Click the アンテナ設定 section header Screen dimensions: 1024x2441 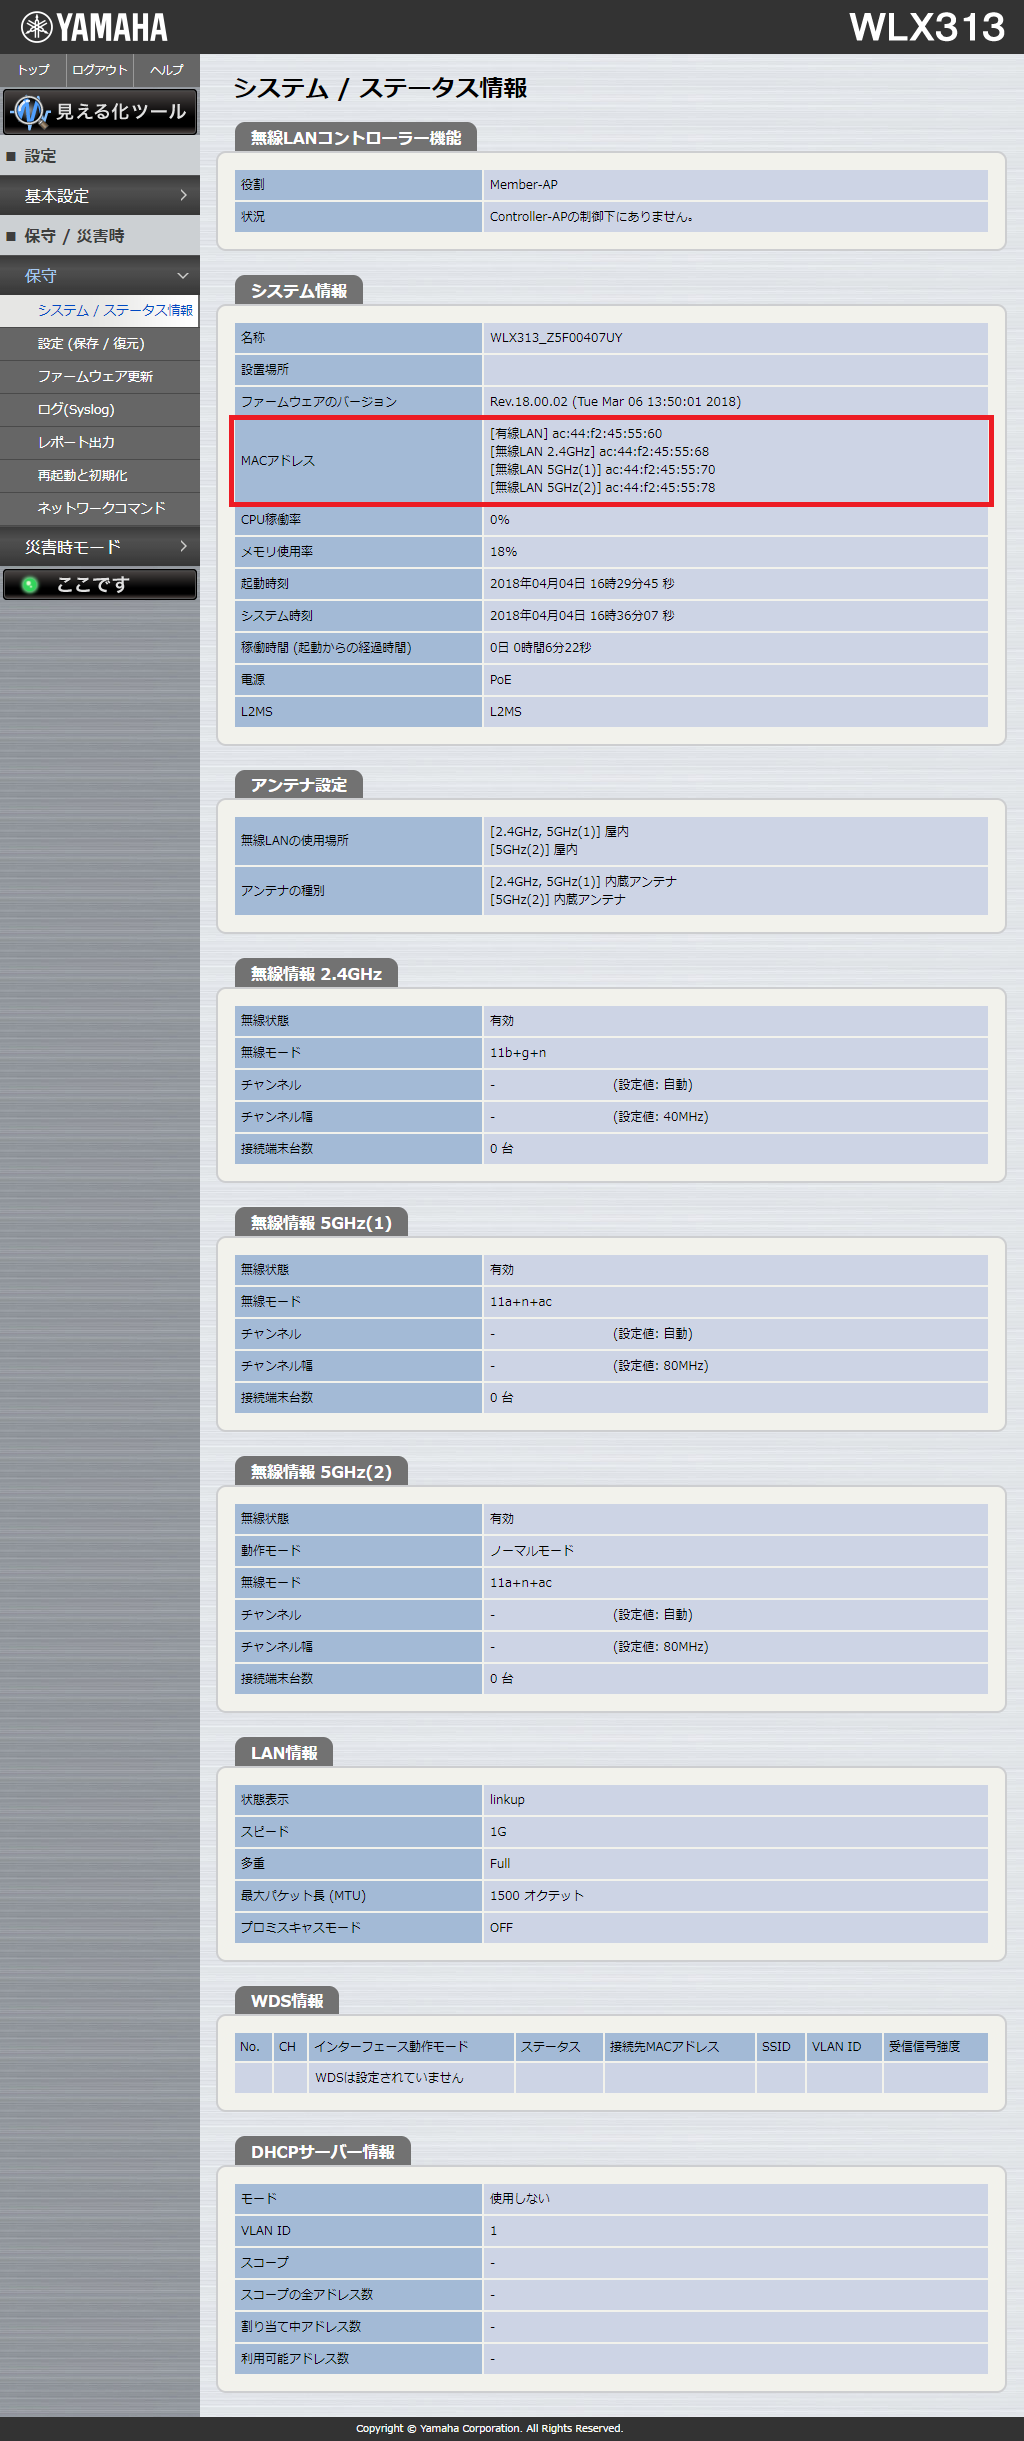coord(299,785)
